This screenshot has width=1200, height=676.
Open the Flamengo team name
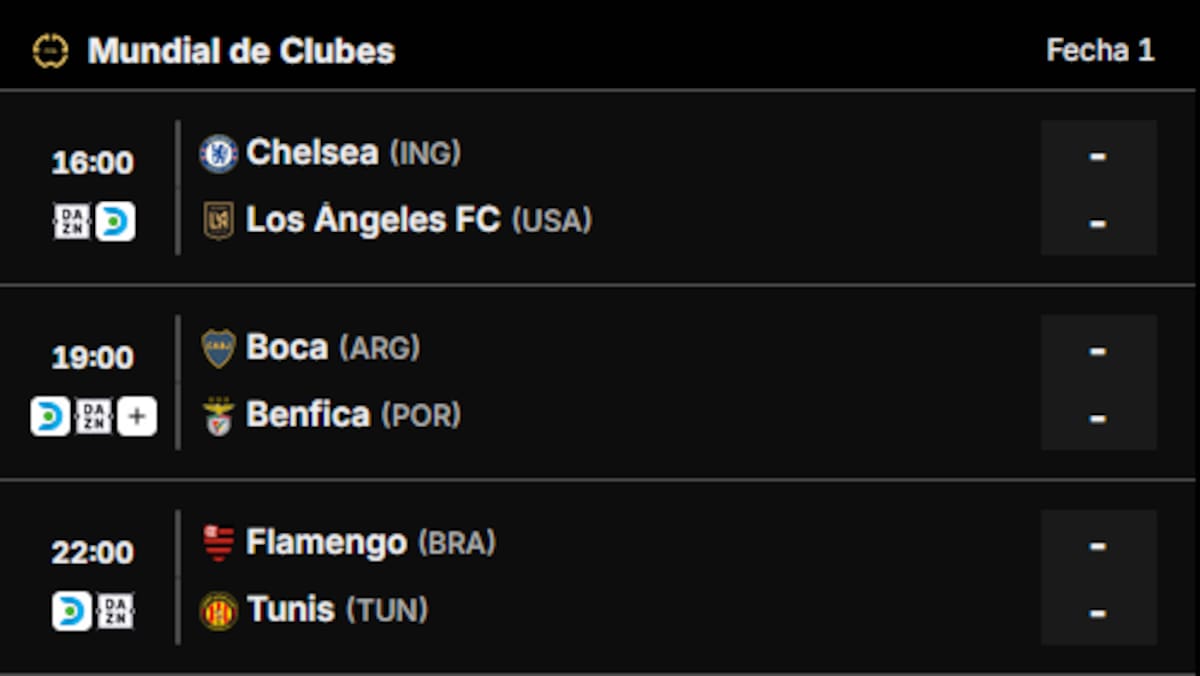[326, 543]
